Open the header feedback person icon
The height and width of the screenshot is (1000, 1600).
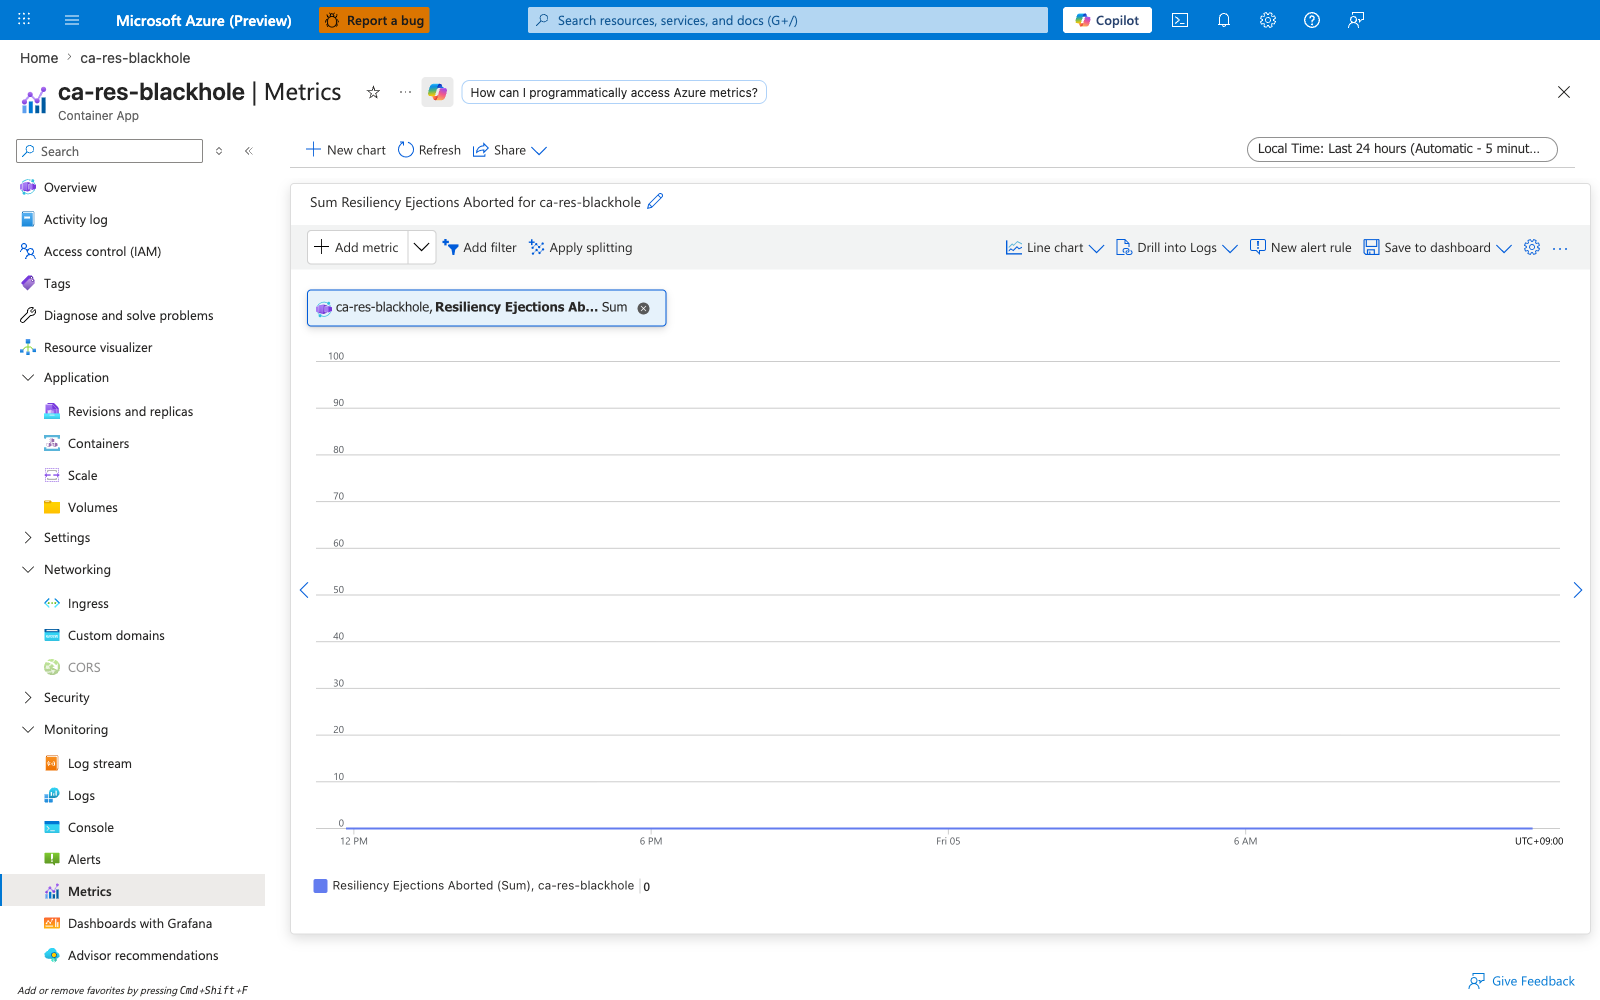coord(1356,20)
